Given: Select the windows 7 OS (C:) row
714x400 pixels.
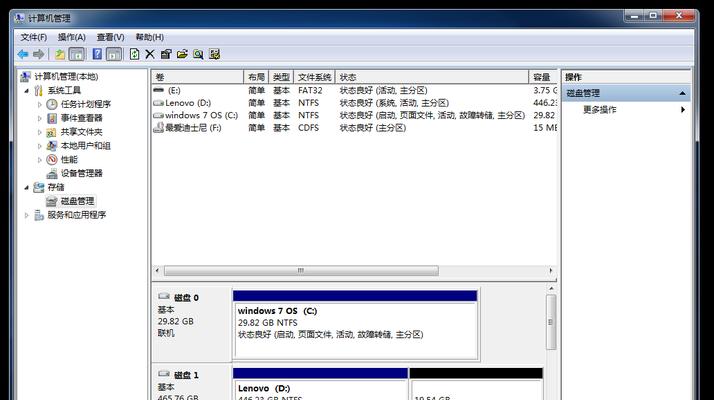Looking at the screenshot, I should pos(354,115).
